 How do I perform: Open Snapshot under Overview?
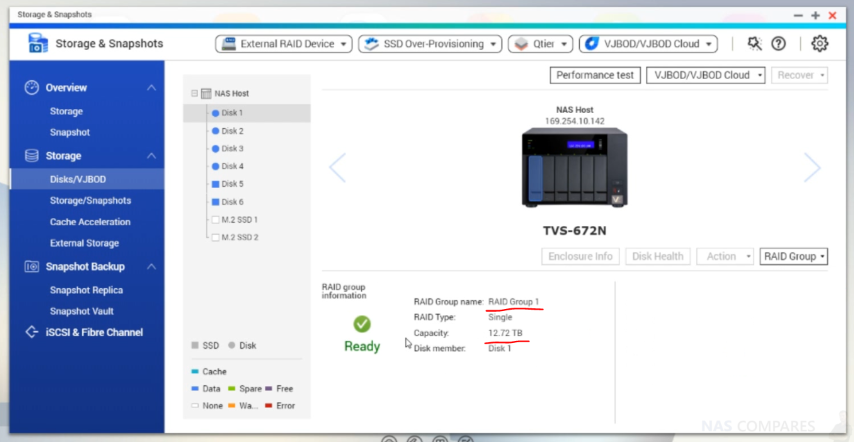click(70, 132)
